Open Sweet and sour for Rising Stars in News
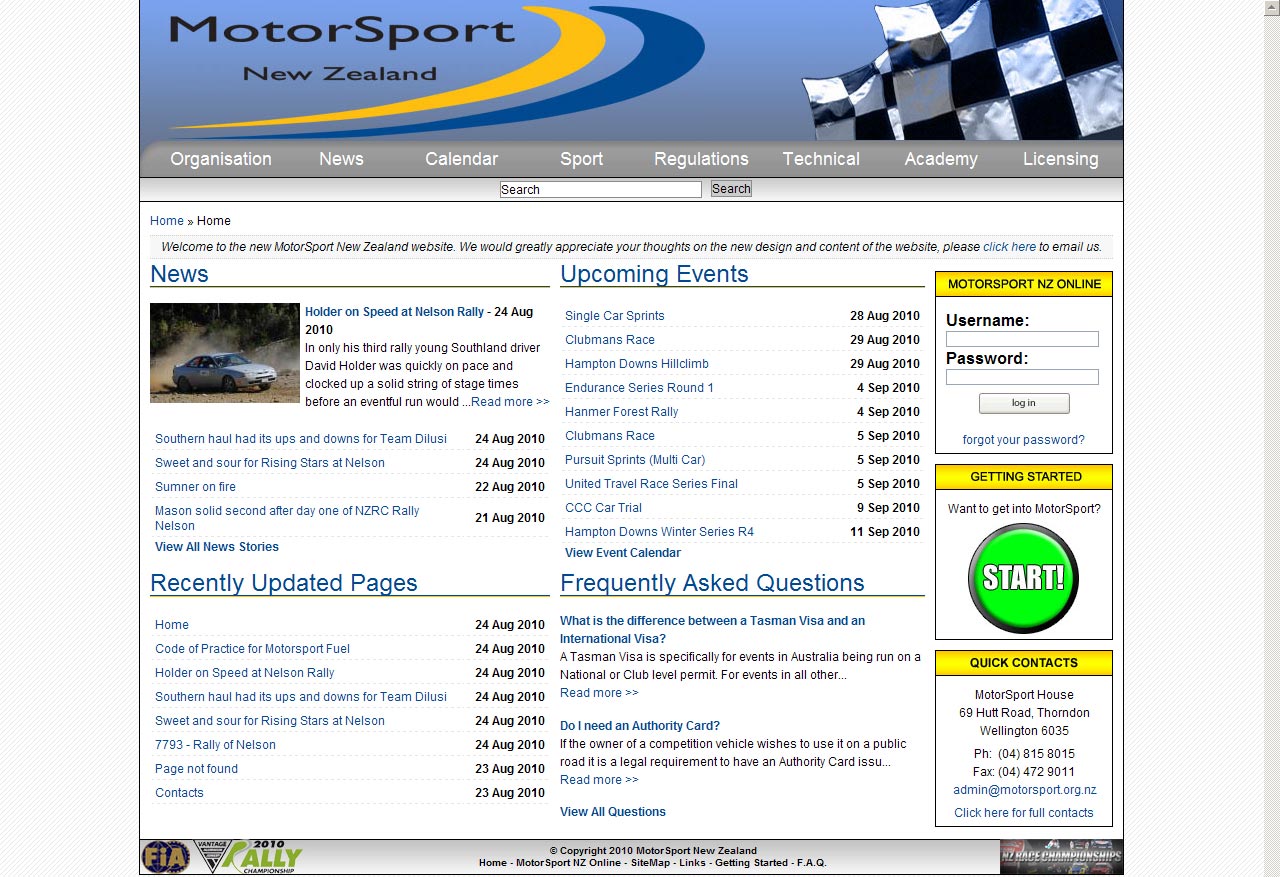The height and width of the screenshot is (877, 1280). (270, 463)
